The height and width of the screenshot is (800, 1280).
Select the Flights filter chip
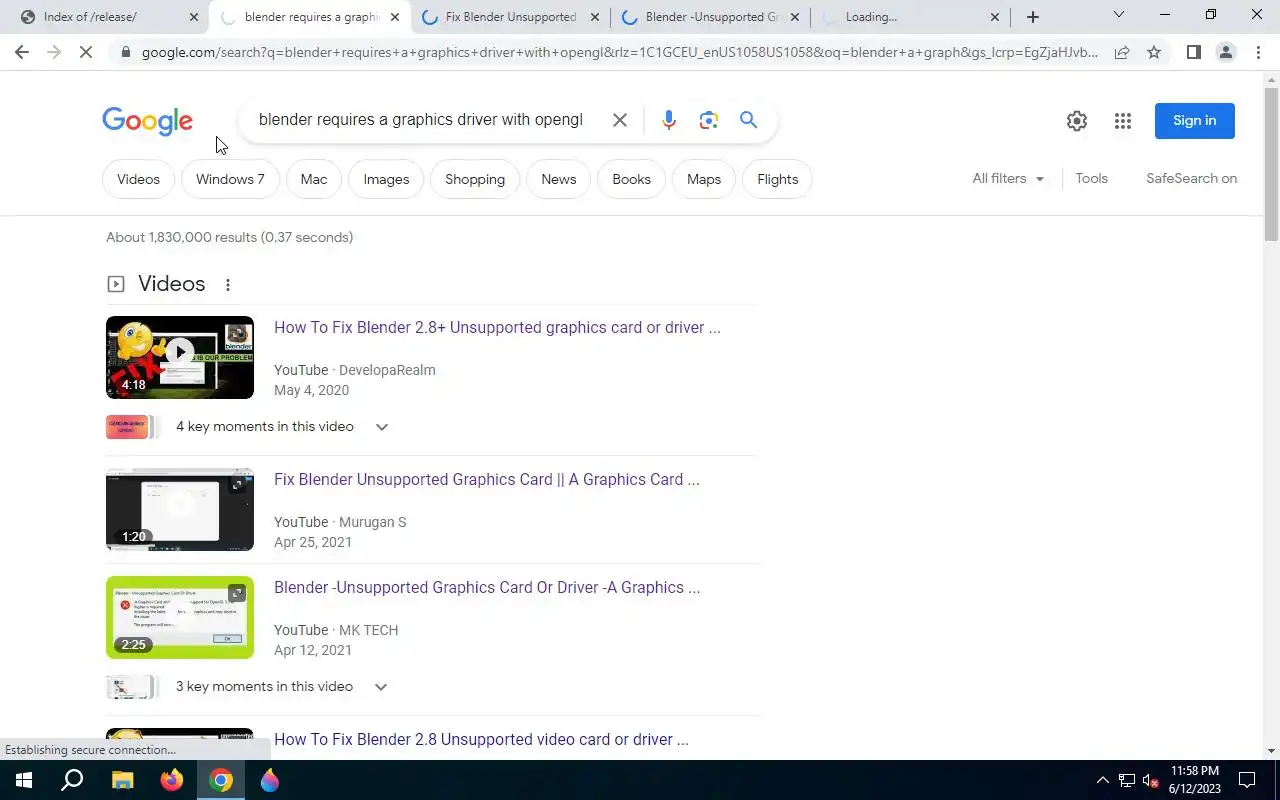[x=778, y=179]
